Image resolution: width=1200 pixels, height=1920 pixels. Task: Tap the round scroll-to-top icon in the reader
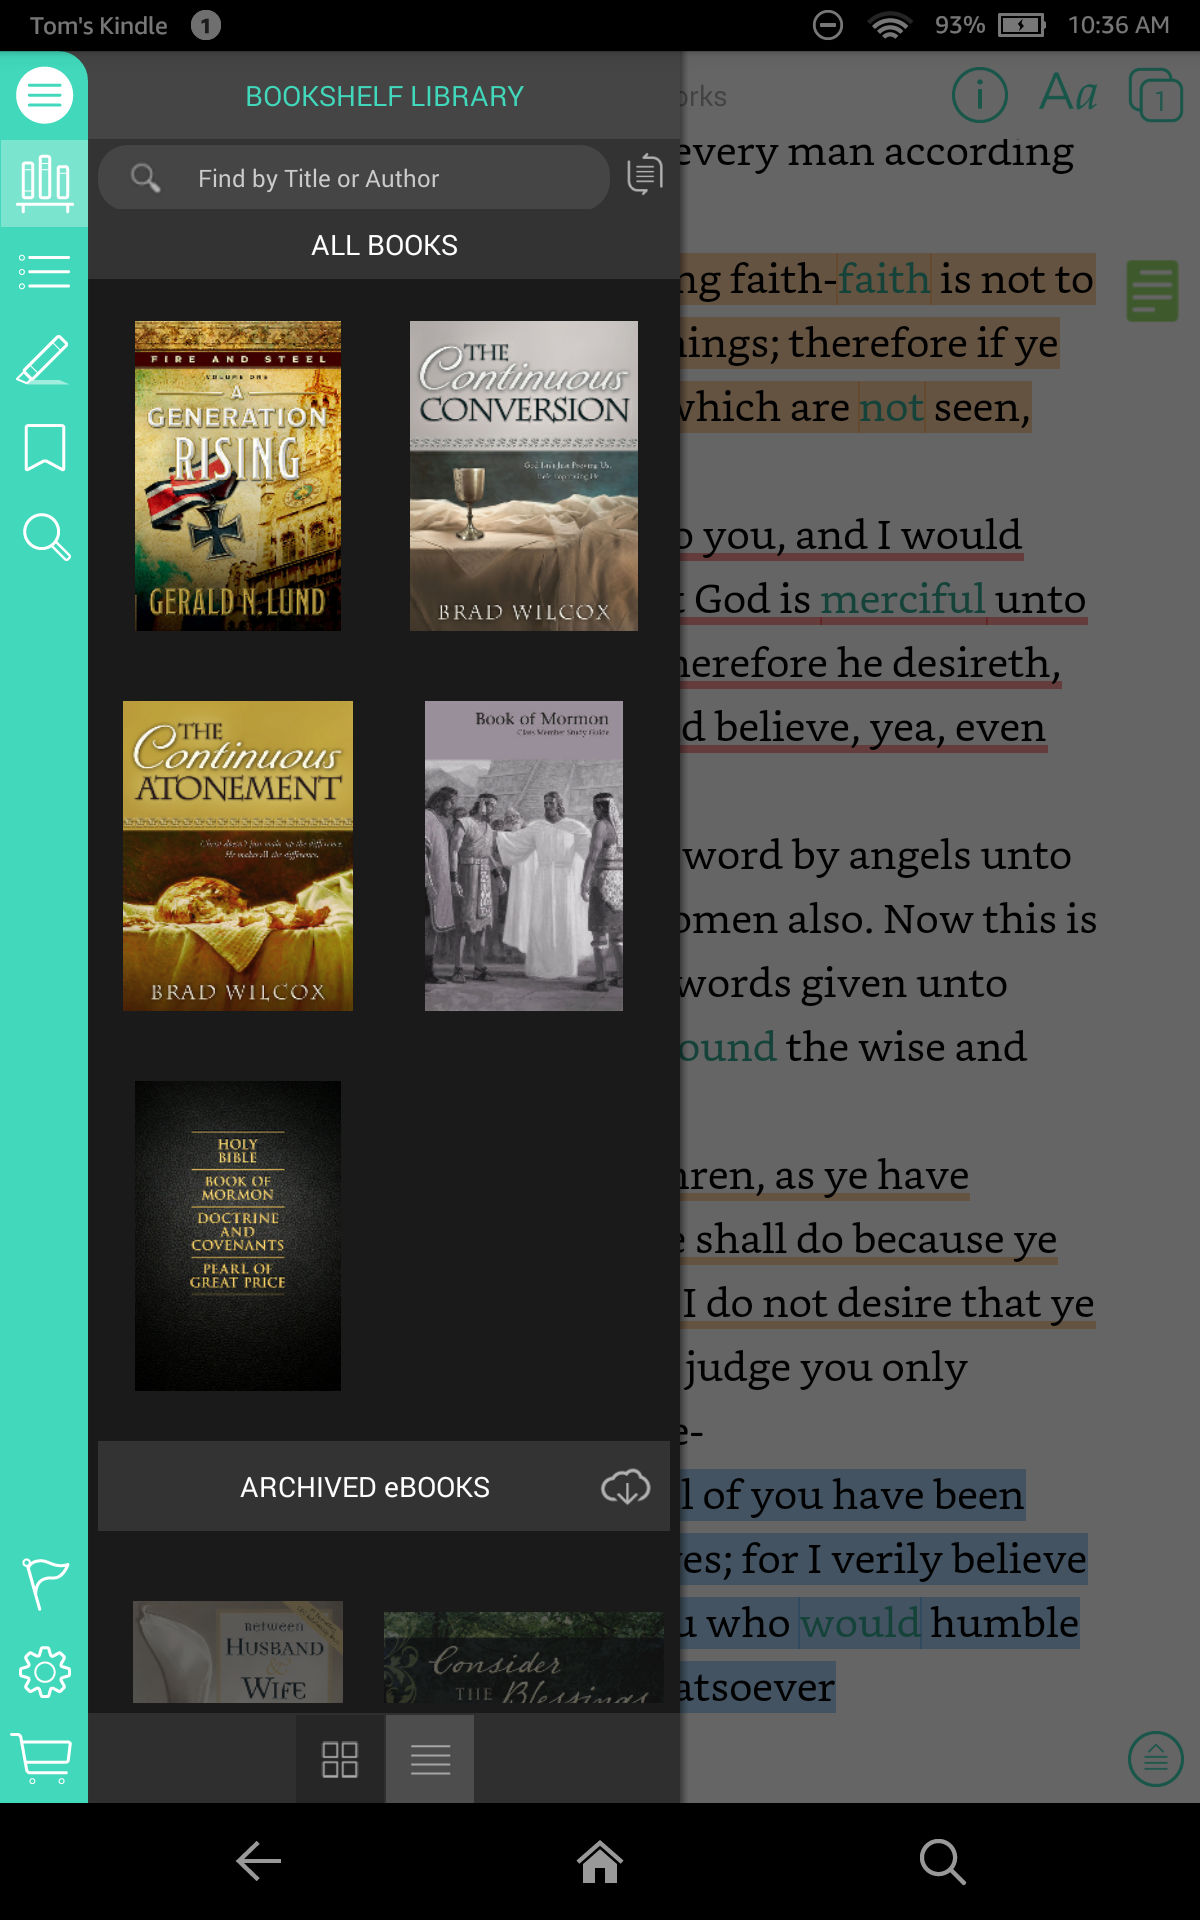1156,1759
